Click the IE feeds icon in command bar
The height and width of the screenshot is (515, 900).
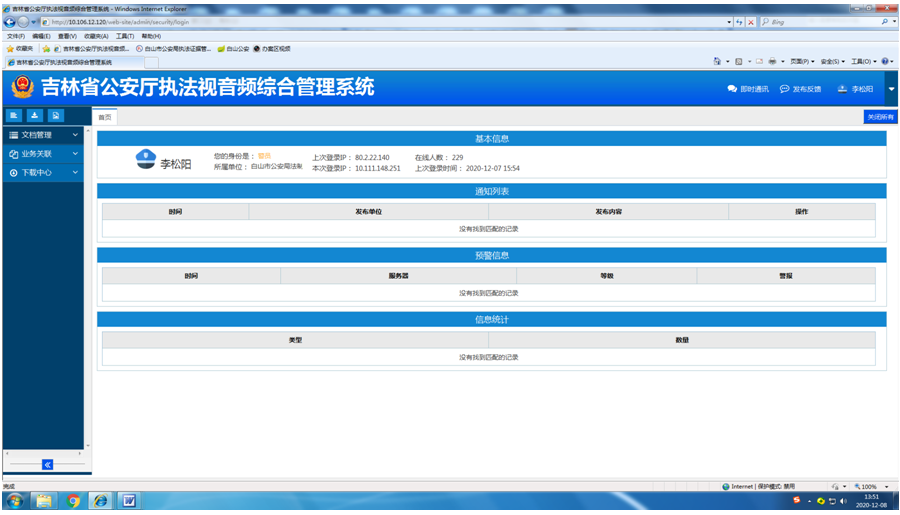(739, 61)
